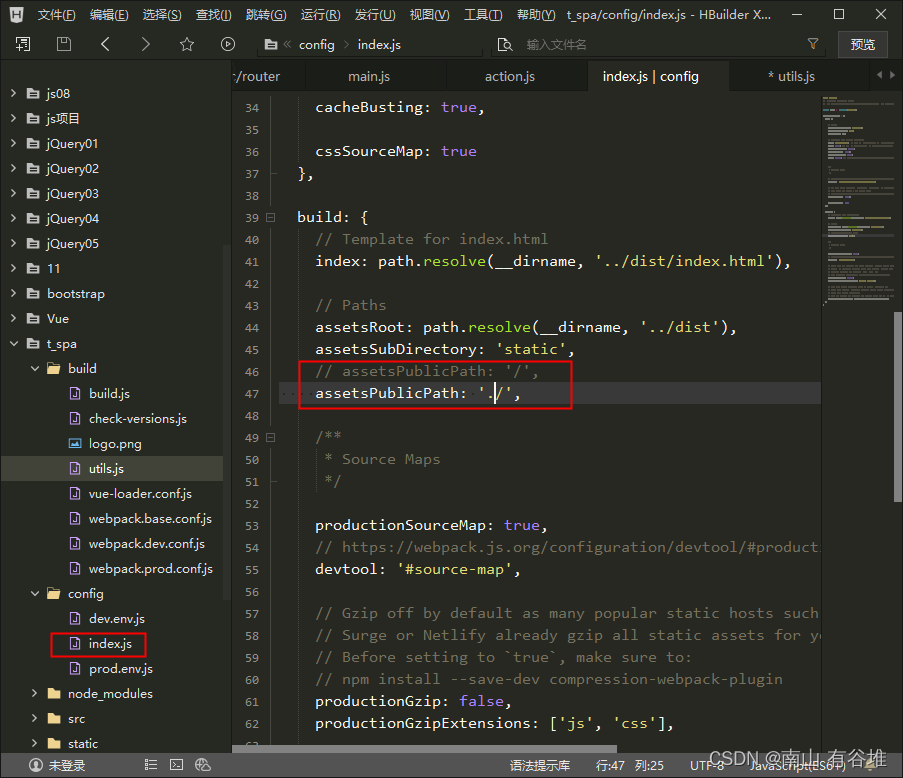903x778 pixels.
Task: Go back with the left arrow icon
Action: pyautogui.click(x=106, y=44)
